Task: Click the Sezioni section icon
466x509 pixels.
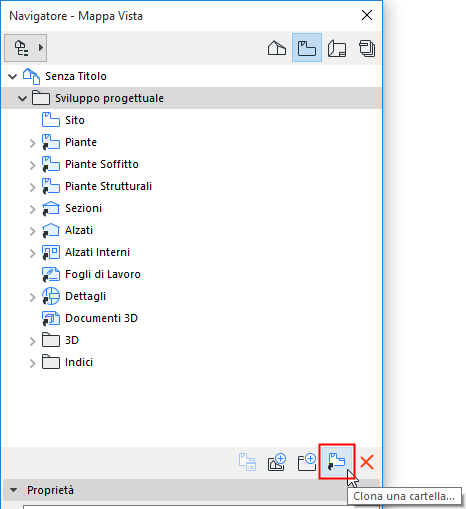Action: pyautogui.click(x=51, y=208)
